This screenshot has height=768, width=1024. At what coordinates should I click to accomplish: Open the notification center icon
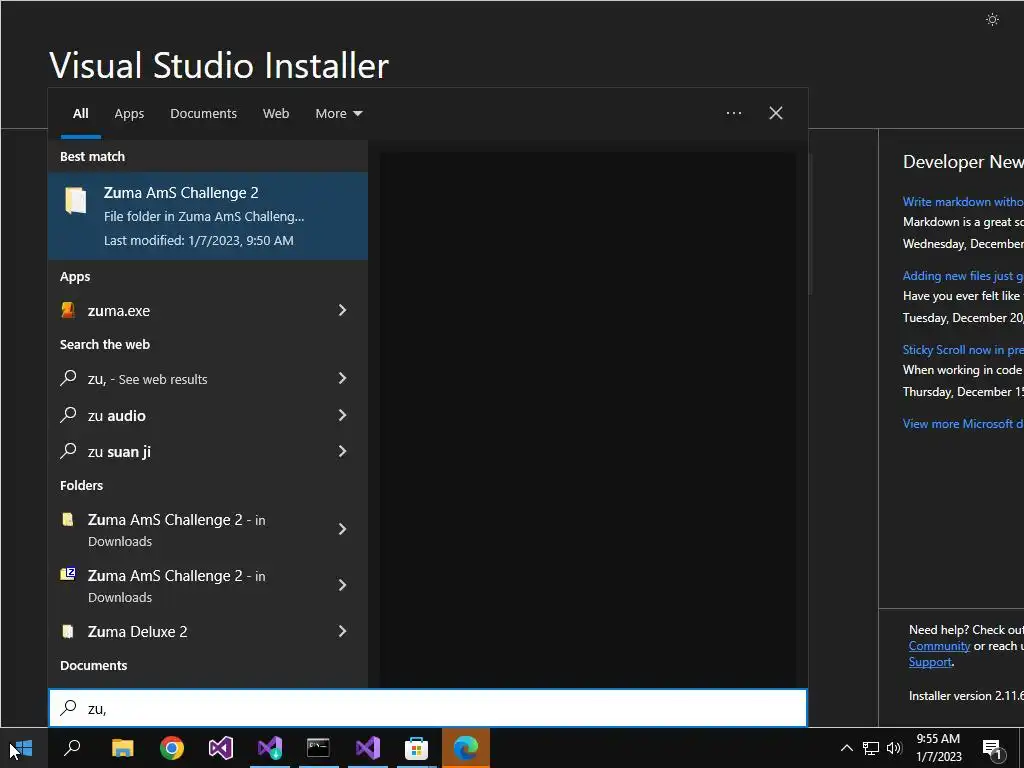[992, 748]
